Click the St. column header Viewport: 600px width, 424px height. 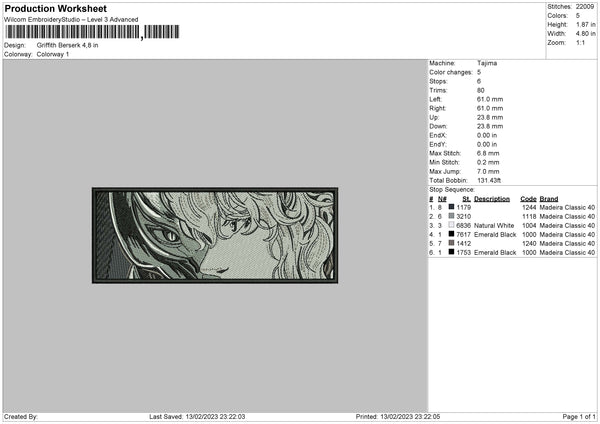point(466,199)
